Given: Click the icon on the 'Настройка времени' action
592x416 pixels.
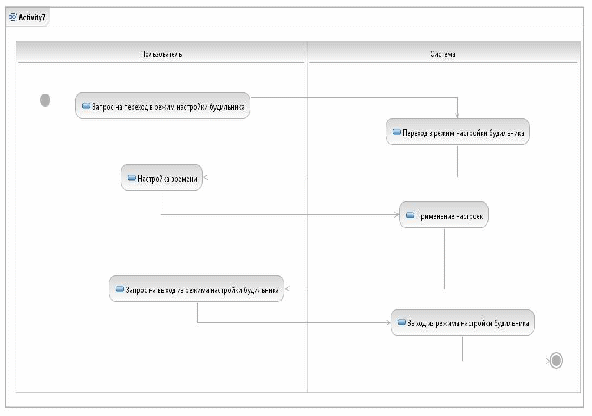Looking at the screenshot, I should coord(131,178).
